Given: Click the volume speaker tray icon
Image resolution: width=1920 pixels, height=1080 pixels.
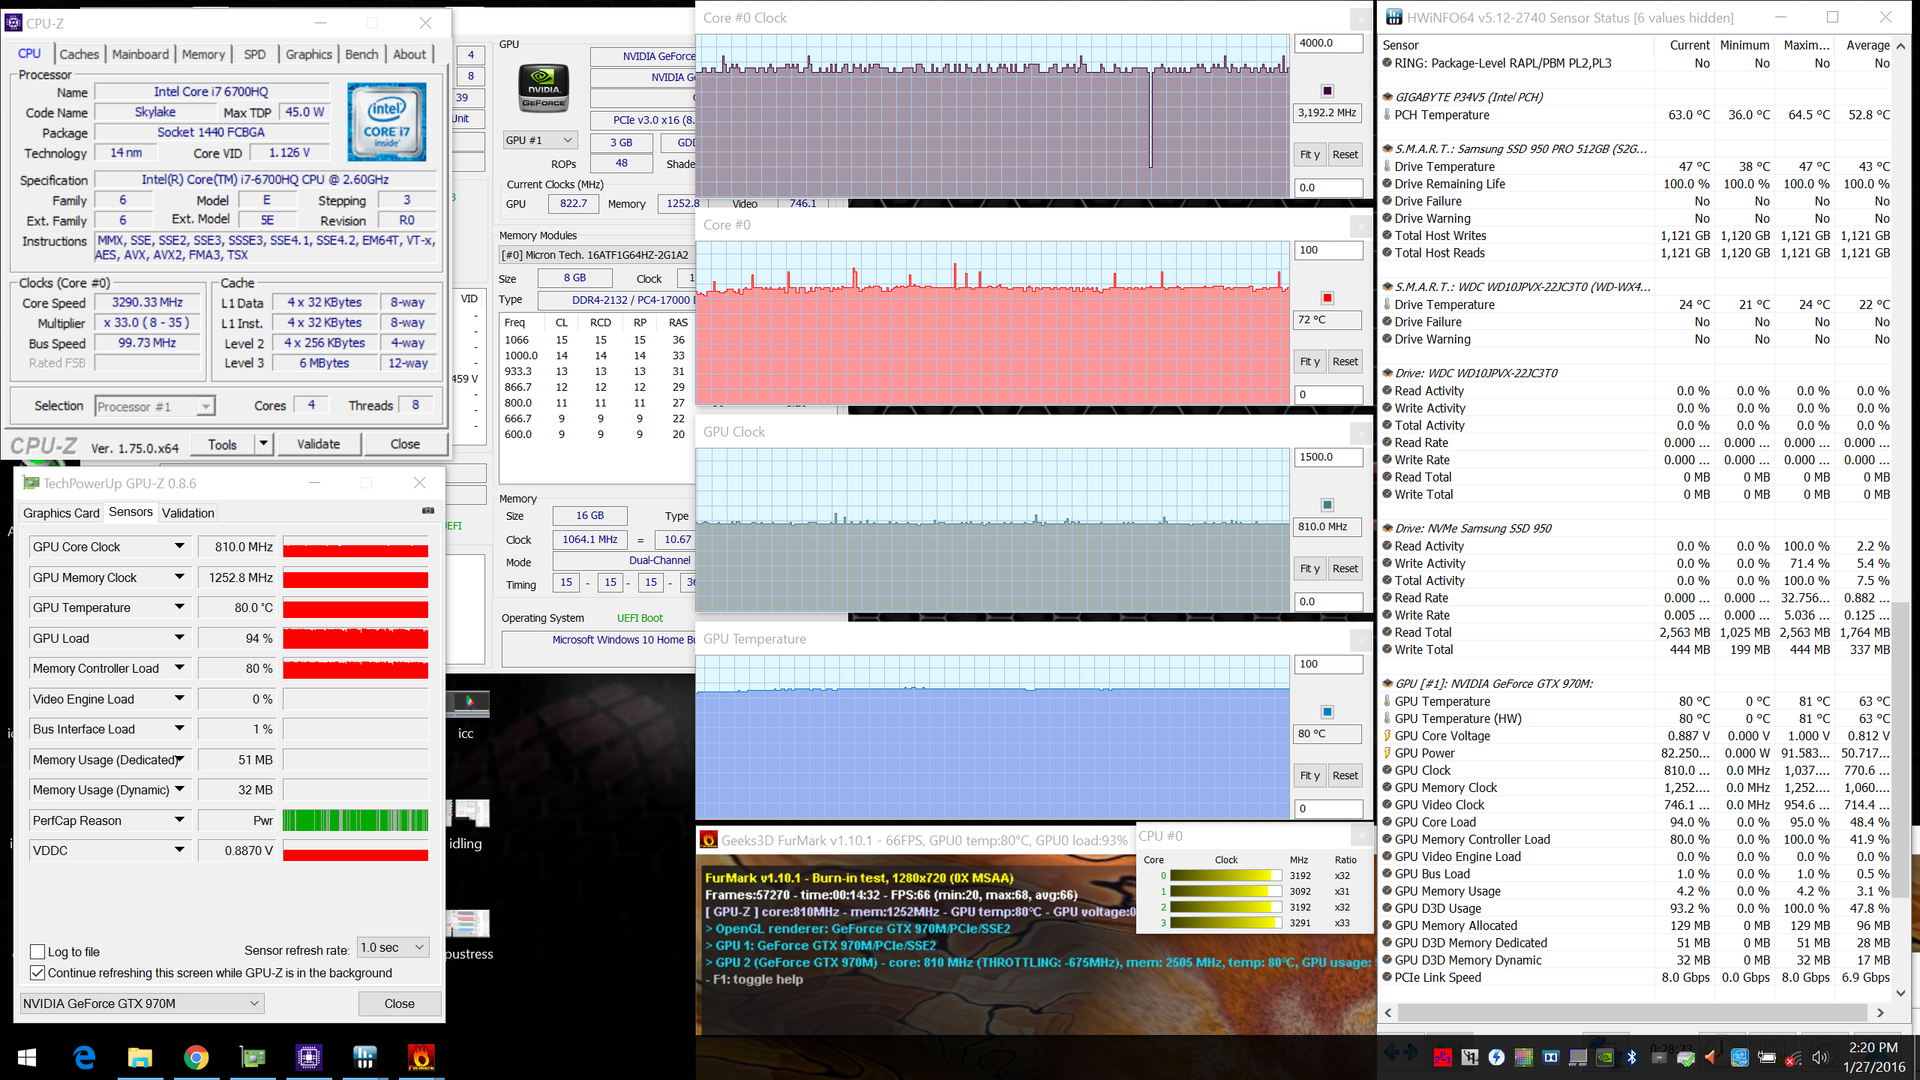Looking at the screenshot, I should (x=1819, y=1057).
